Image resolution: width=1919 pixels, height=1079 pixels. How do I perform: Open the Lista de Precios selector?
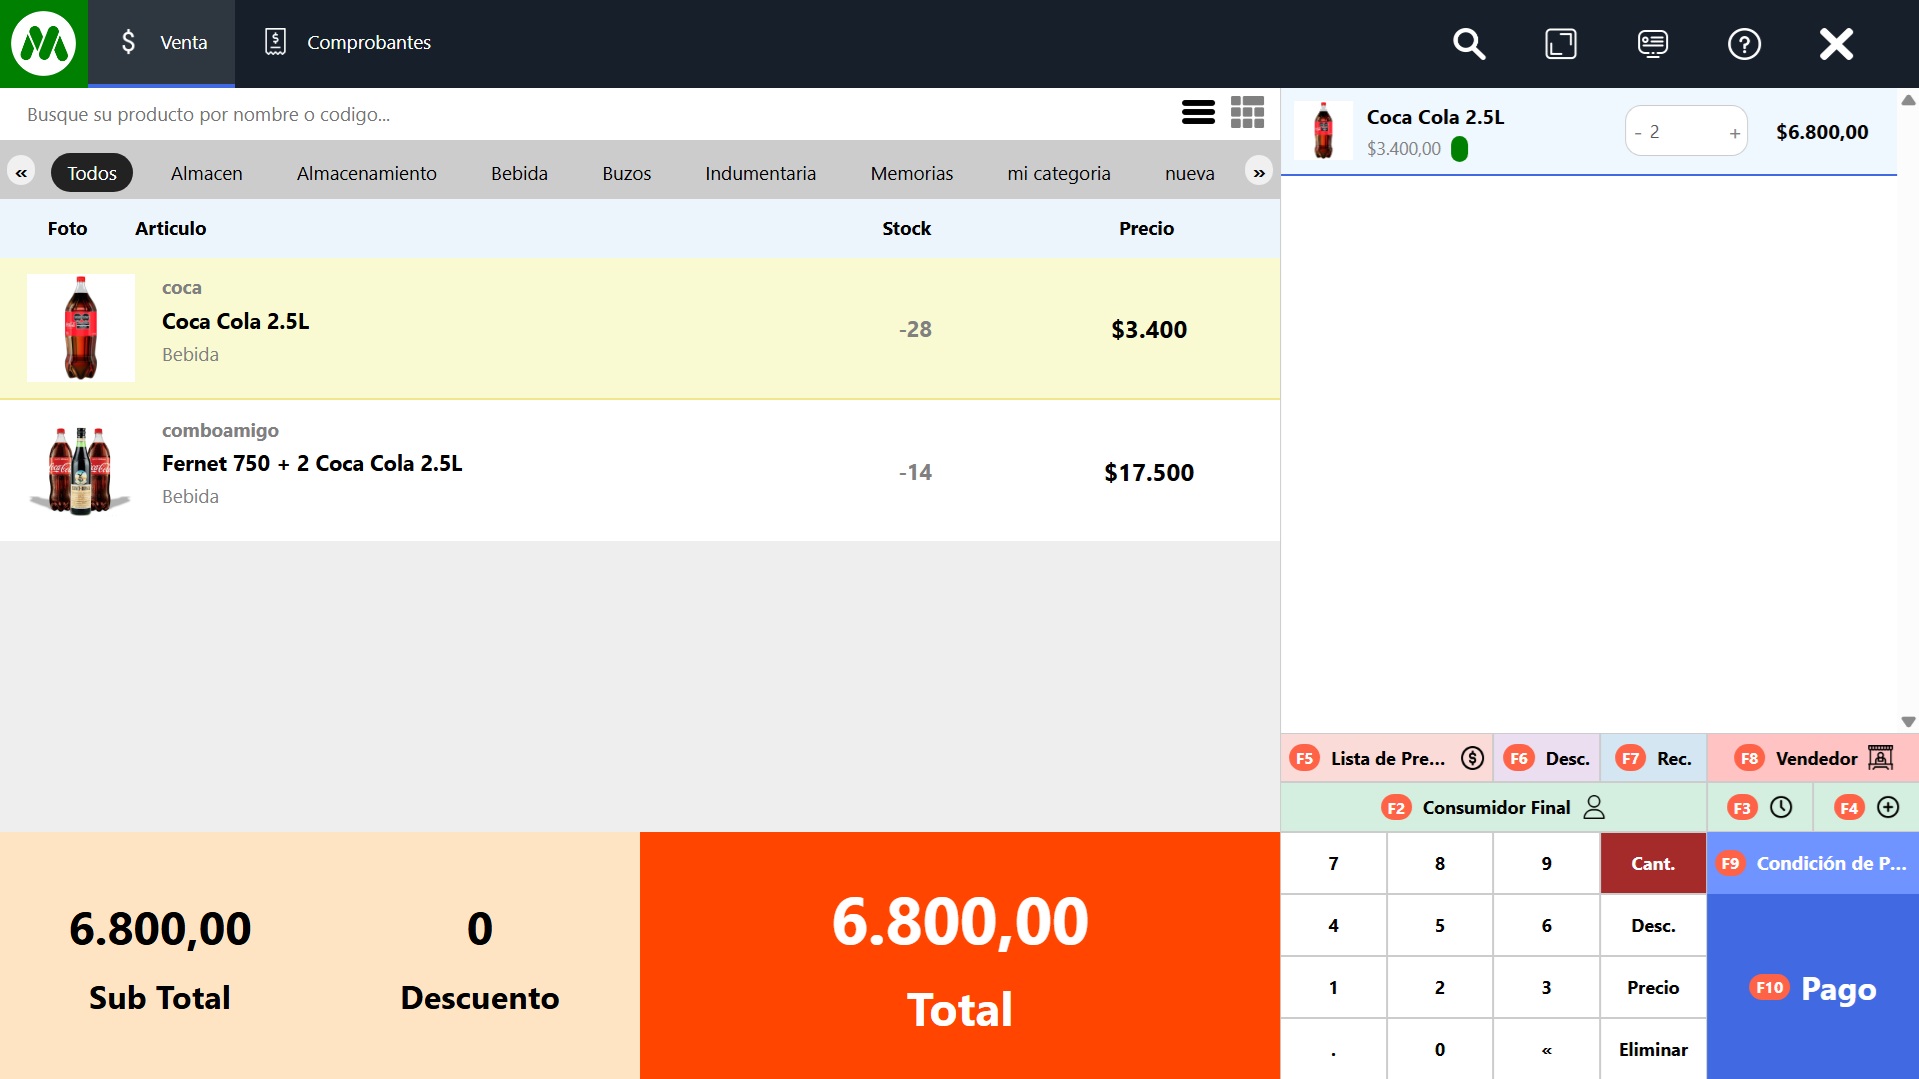pyautogui.click(x=1387, y=759)
